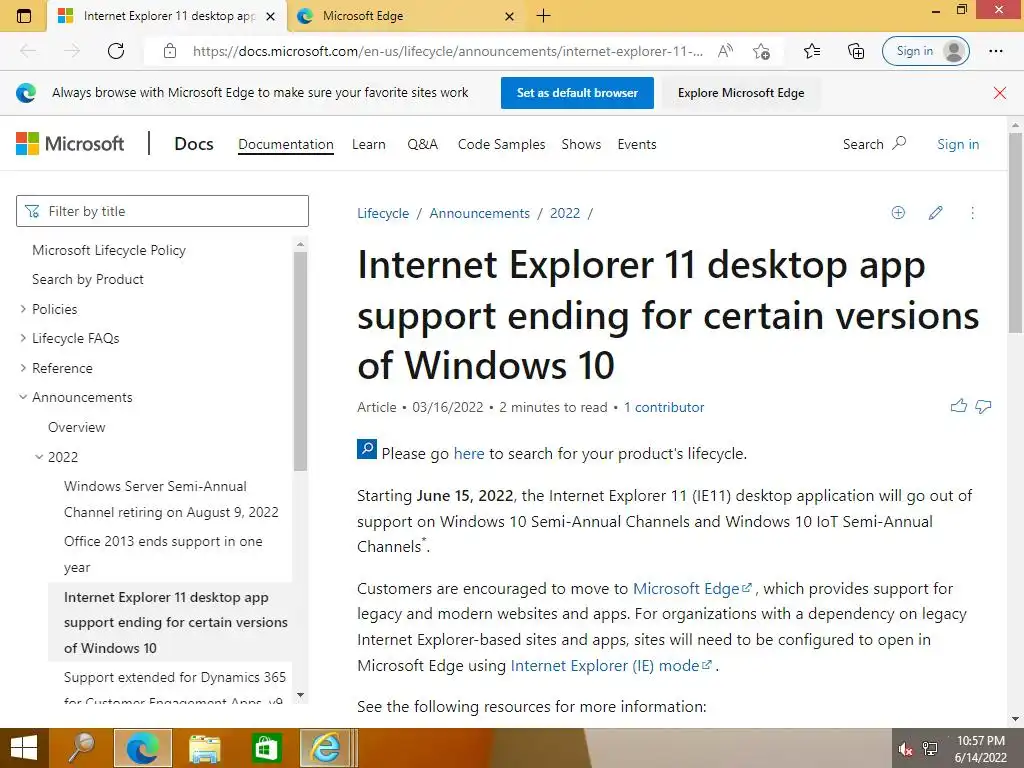Click the sidebar scrollbar thumb

coord(300,361)
